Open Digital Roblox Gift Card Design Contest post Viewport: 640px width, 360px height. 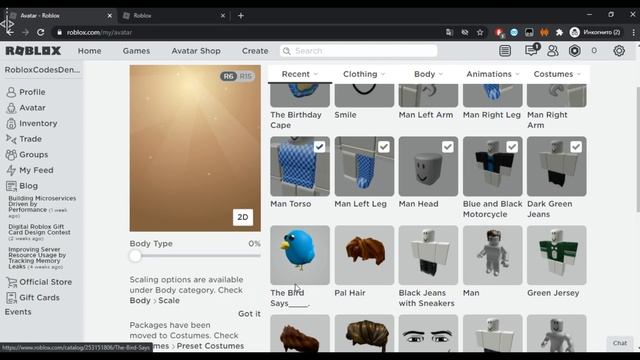(39, 232)
